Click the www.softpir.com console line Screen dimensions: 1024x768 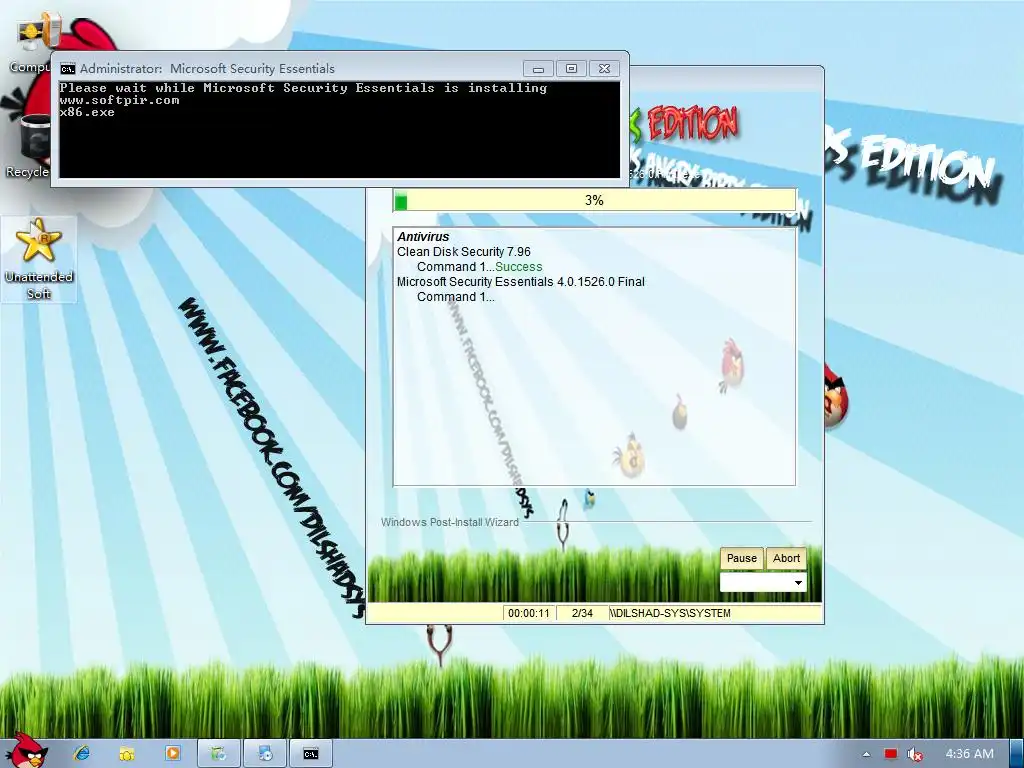click(120, 101)
